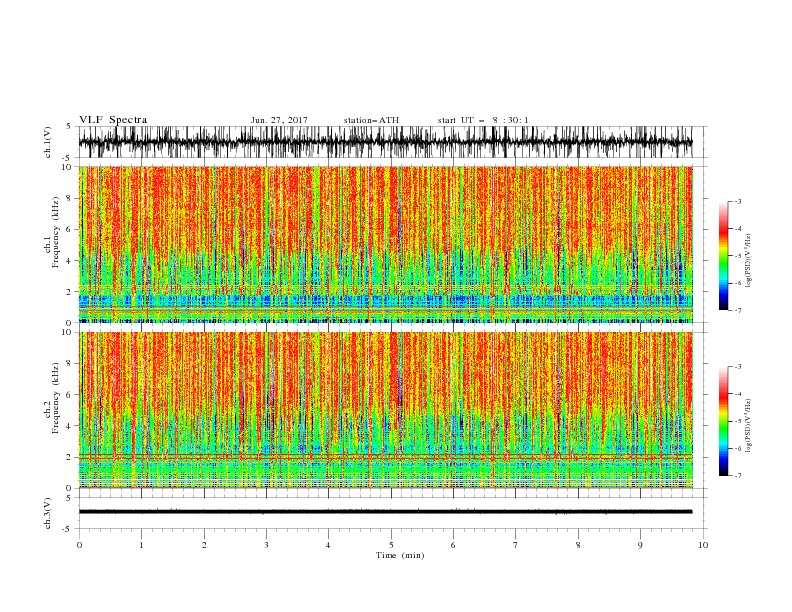
Task: Click the ch.2 PSD color scale bar
Action: pos(723,421)
